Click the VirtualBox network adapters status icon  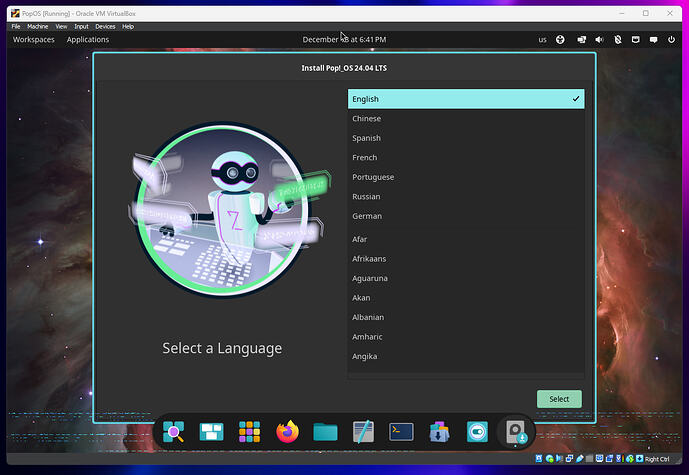[x=569, y=458]
